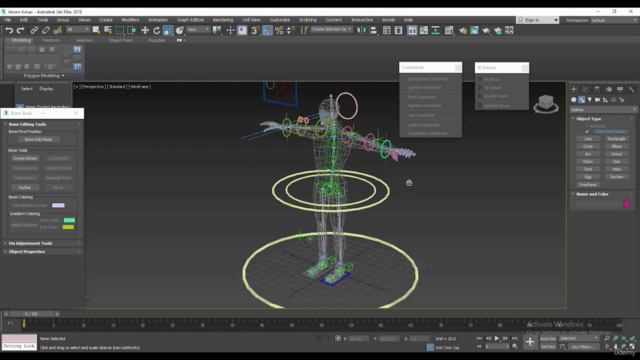Open the Utilities wrench tab
The width and height of the screenshot is (640, 360).
pyautogui.click(x=631, y=89)
